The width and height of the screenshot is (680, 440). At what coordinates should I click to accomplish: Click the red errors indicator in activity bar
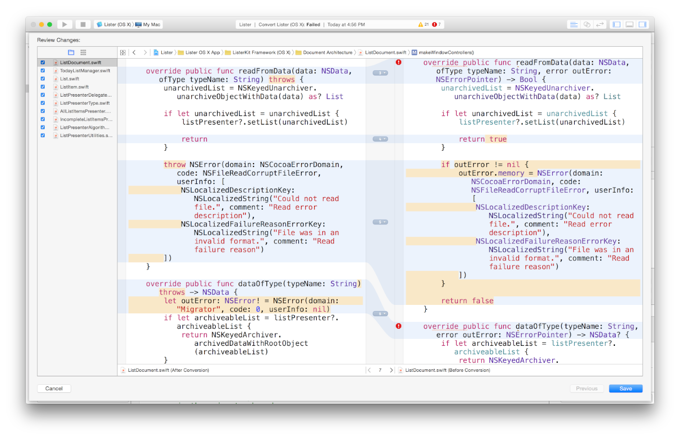(x=436, y=25)
